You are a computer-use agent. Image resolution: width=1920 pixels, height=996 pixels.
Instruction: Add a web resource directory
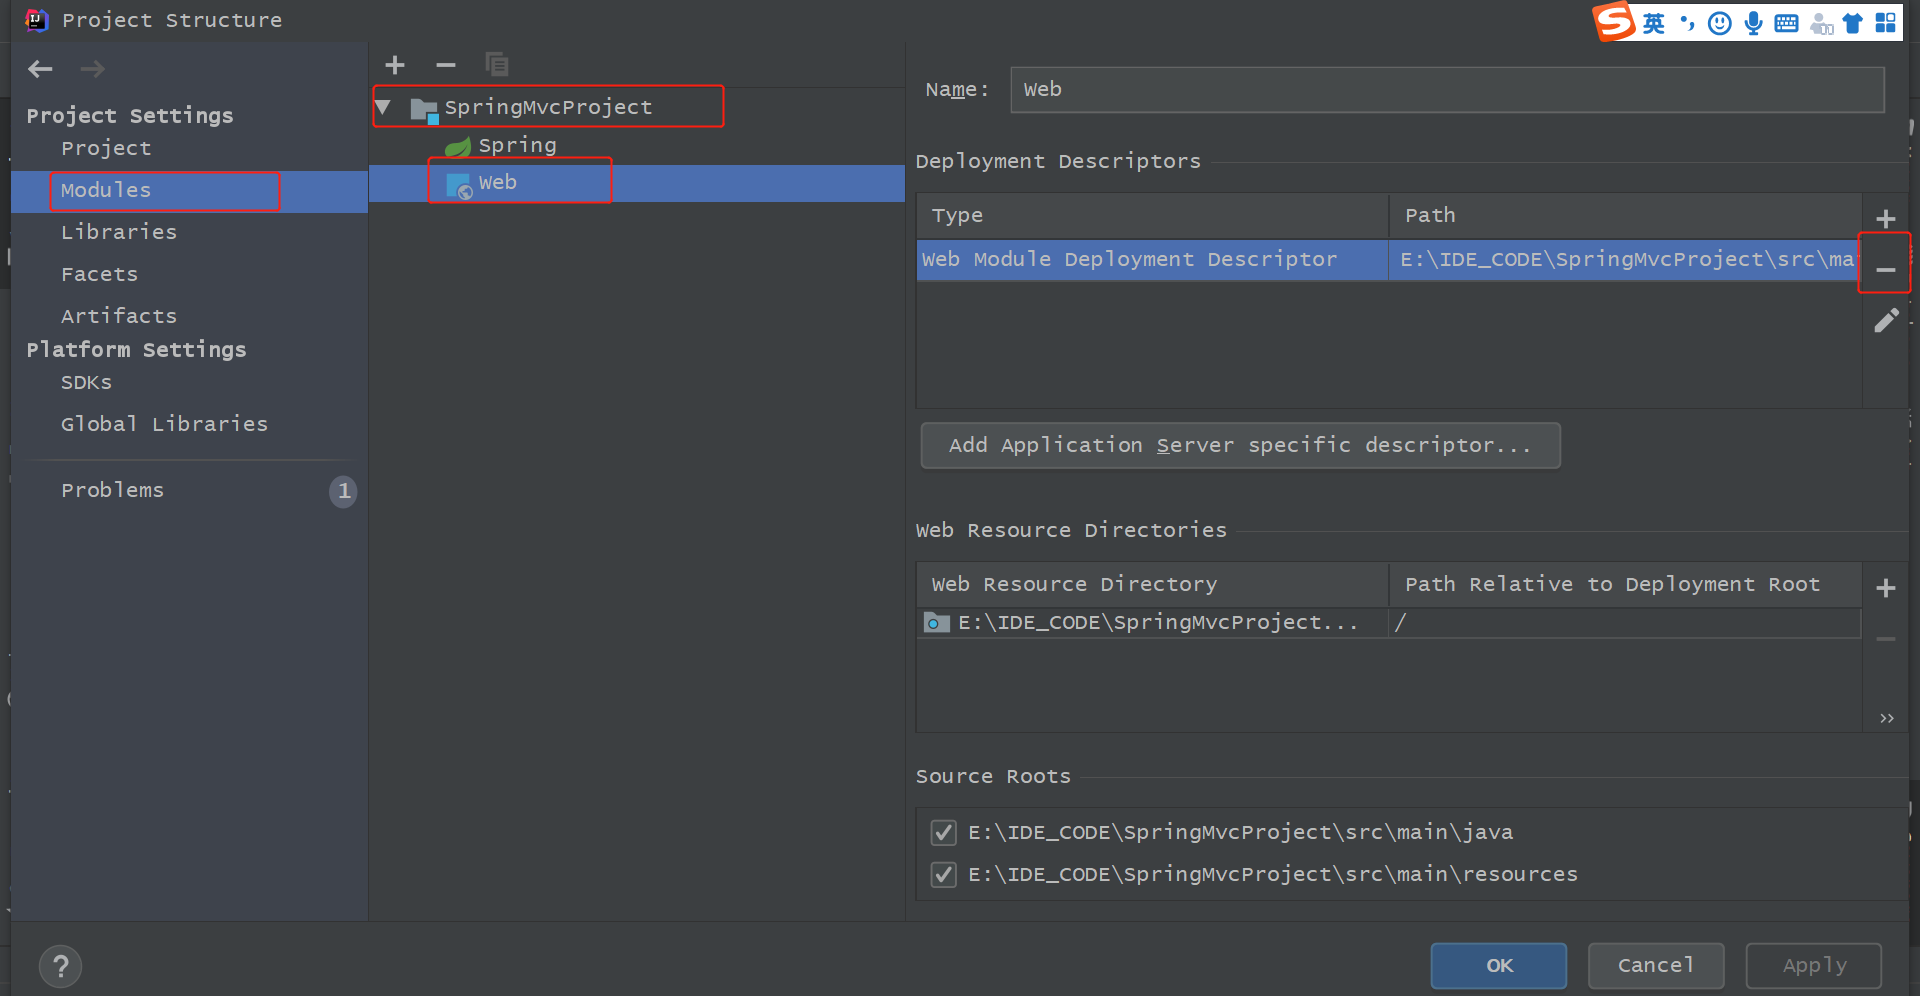pyautogui.click(x=1886, y=588)
